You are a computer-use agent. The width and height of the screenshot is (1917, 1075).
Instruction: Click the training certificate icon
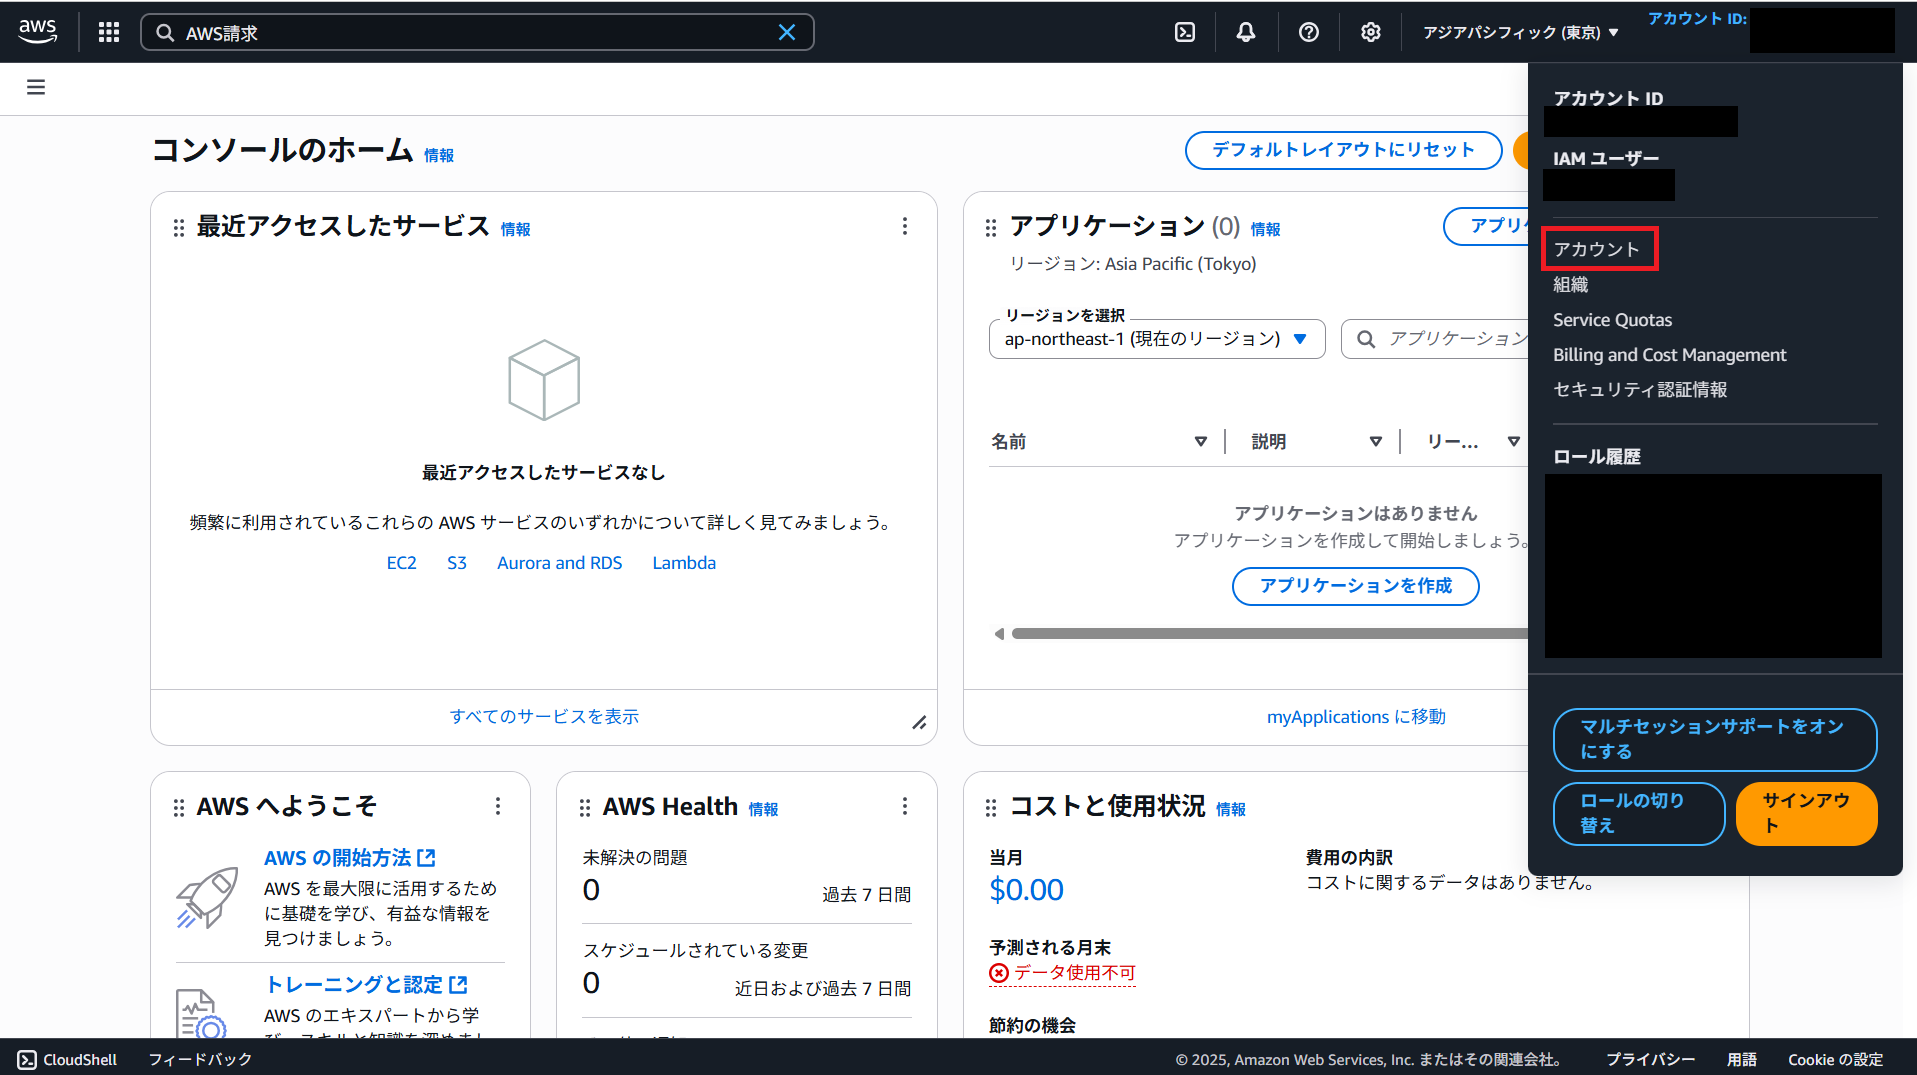pos(200,1013)
